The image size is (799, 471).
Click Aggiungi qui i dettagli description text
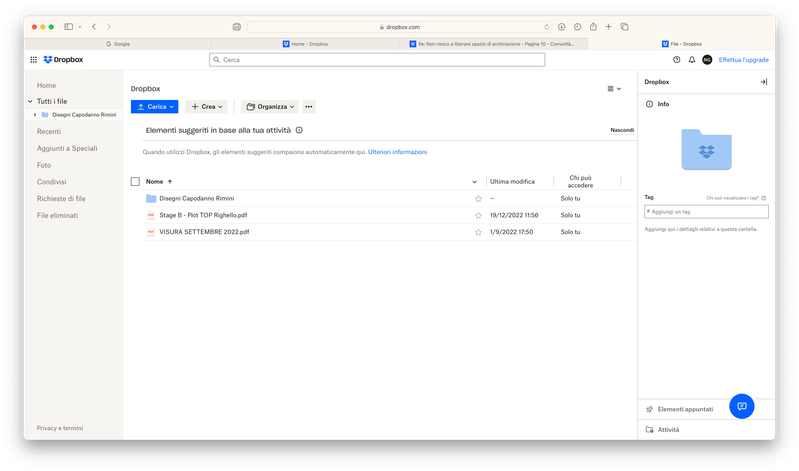coord(701,229)
